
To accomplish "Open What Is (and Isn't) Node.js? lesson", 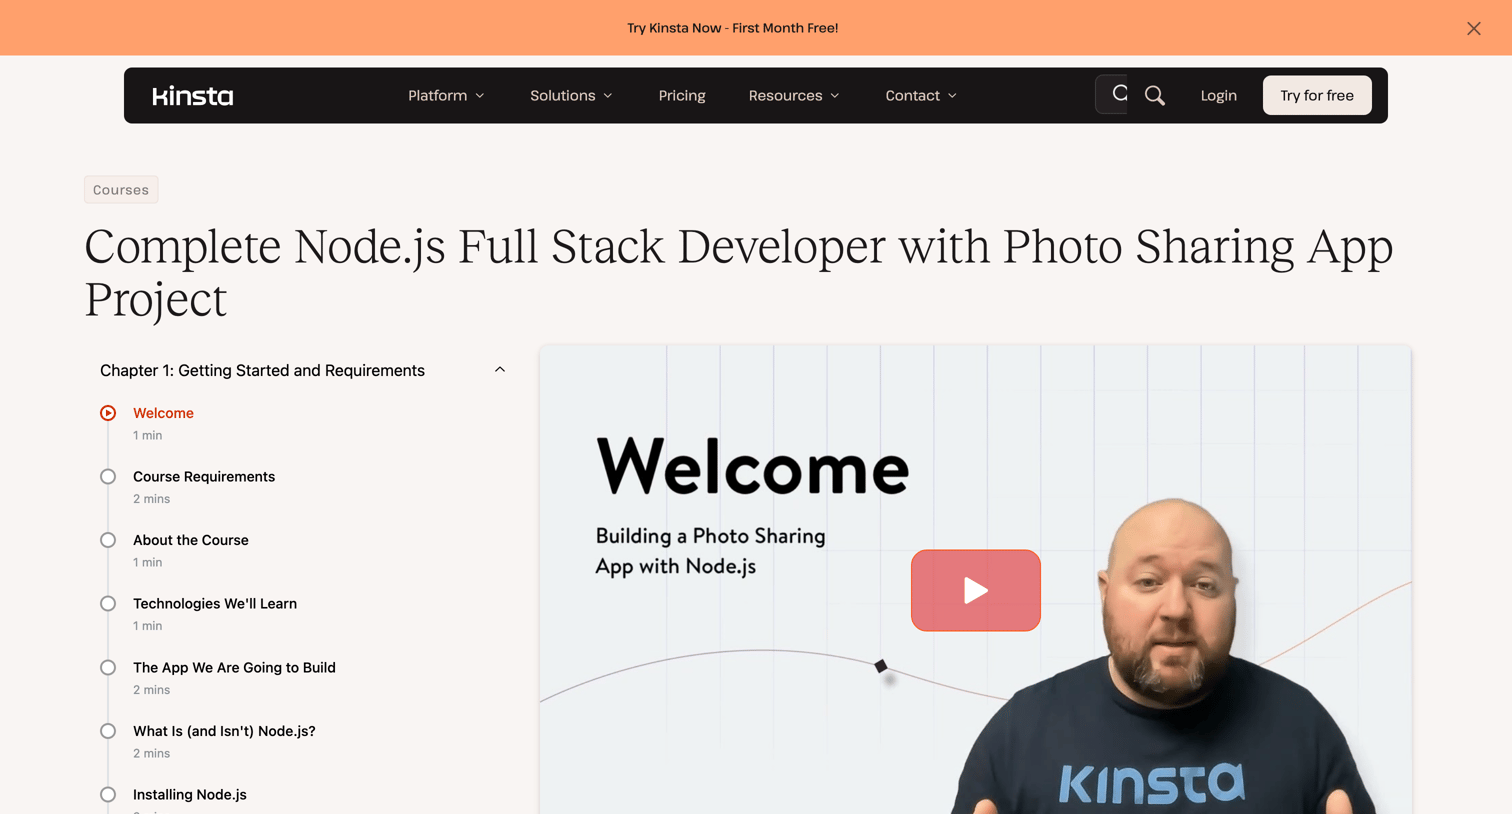I will tap(224, 731).
